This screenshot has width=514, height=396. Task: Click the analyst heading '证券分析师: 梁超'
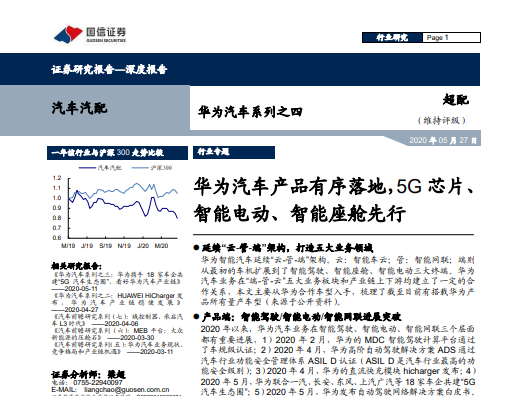pos(88,374)
